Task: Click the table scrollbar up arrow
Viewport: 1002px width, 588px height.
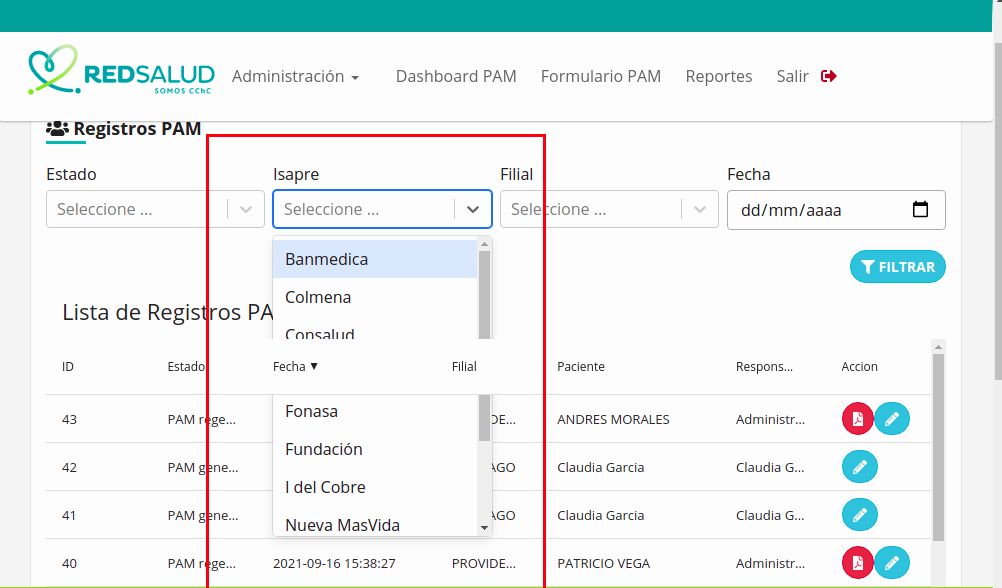Action: [x=938, y=347]
